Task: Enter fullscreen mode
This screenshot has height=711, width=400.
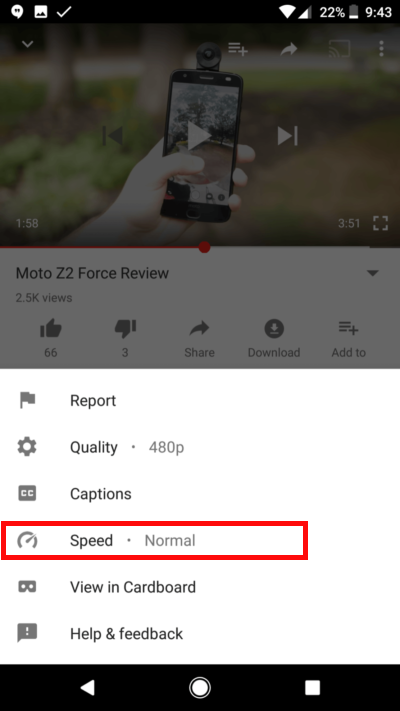Action: click(x=380, y=223)
